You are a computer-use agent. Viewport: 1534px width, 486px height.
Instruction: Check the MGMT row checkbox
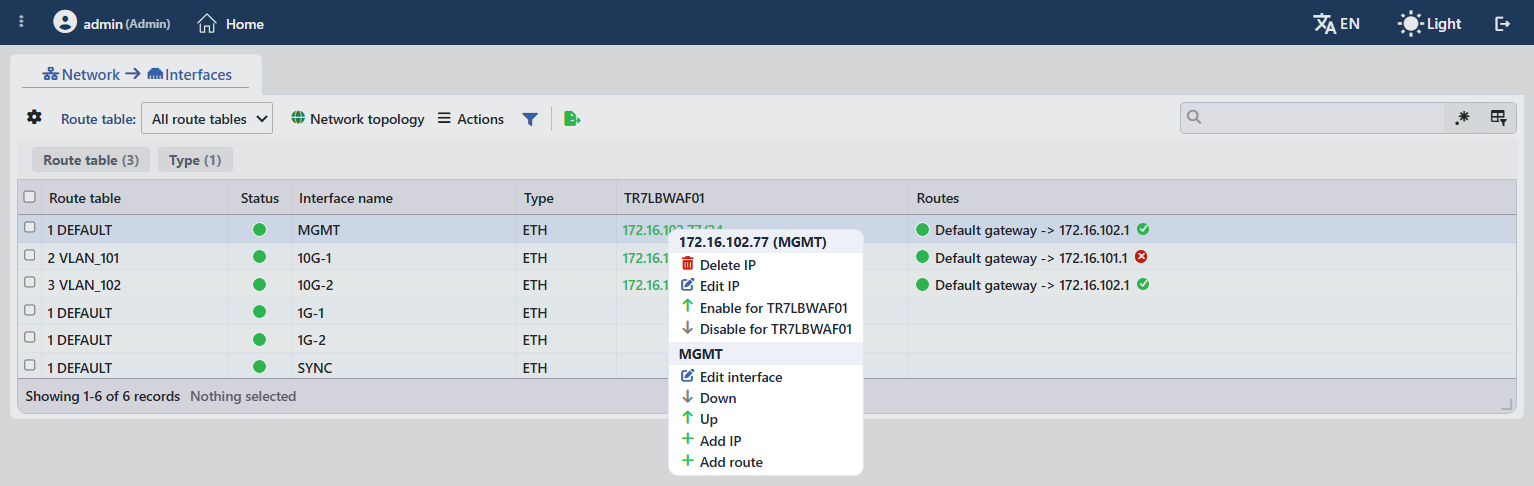click(30, 228)
